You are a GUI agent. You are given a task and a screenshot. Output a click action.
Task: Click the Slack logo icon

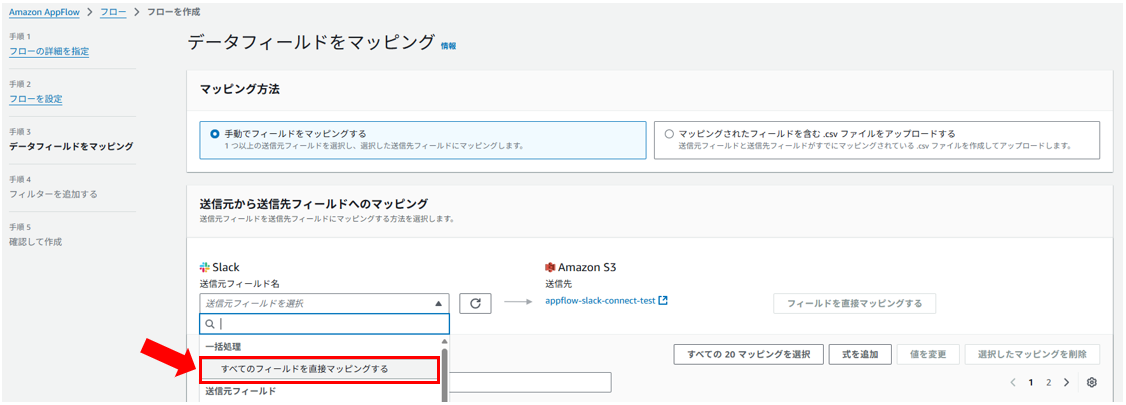[x=205, y=267]
